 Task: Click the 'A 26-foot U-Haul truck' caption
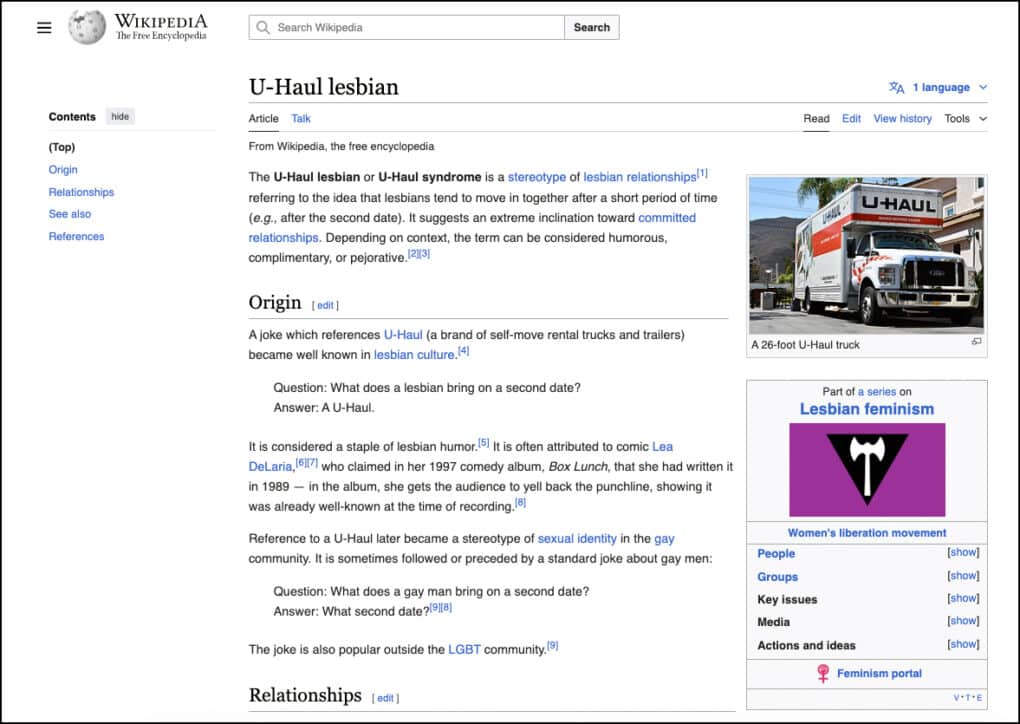tap(805, 345)
